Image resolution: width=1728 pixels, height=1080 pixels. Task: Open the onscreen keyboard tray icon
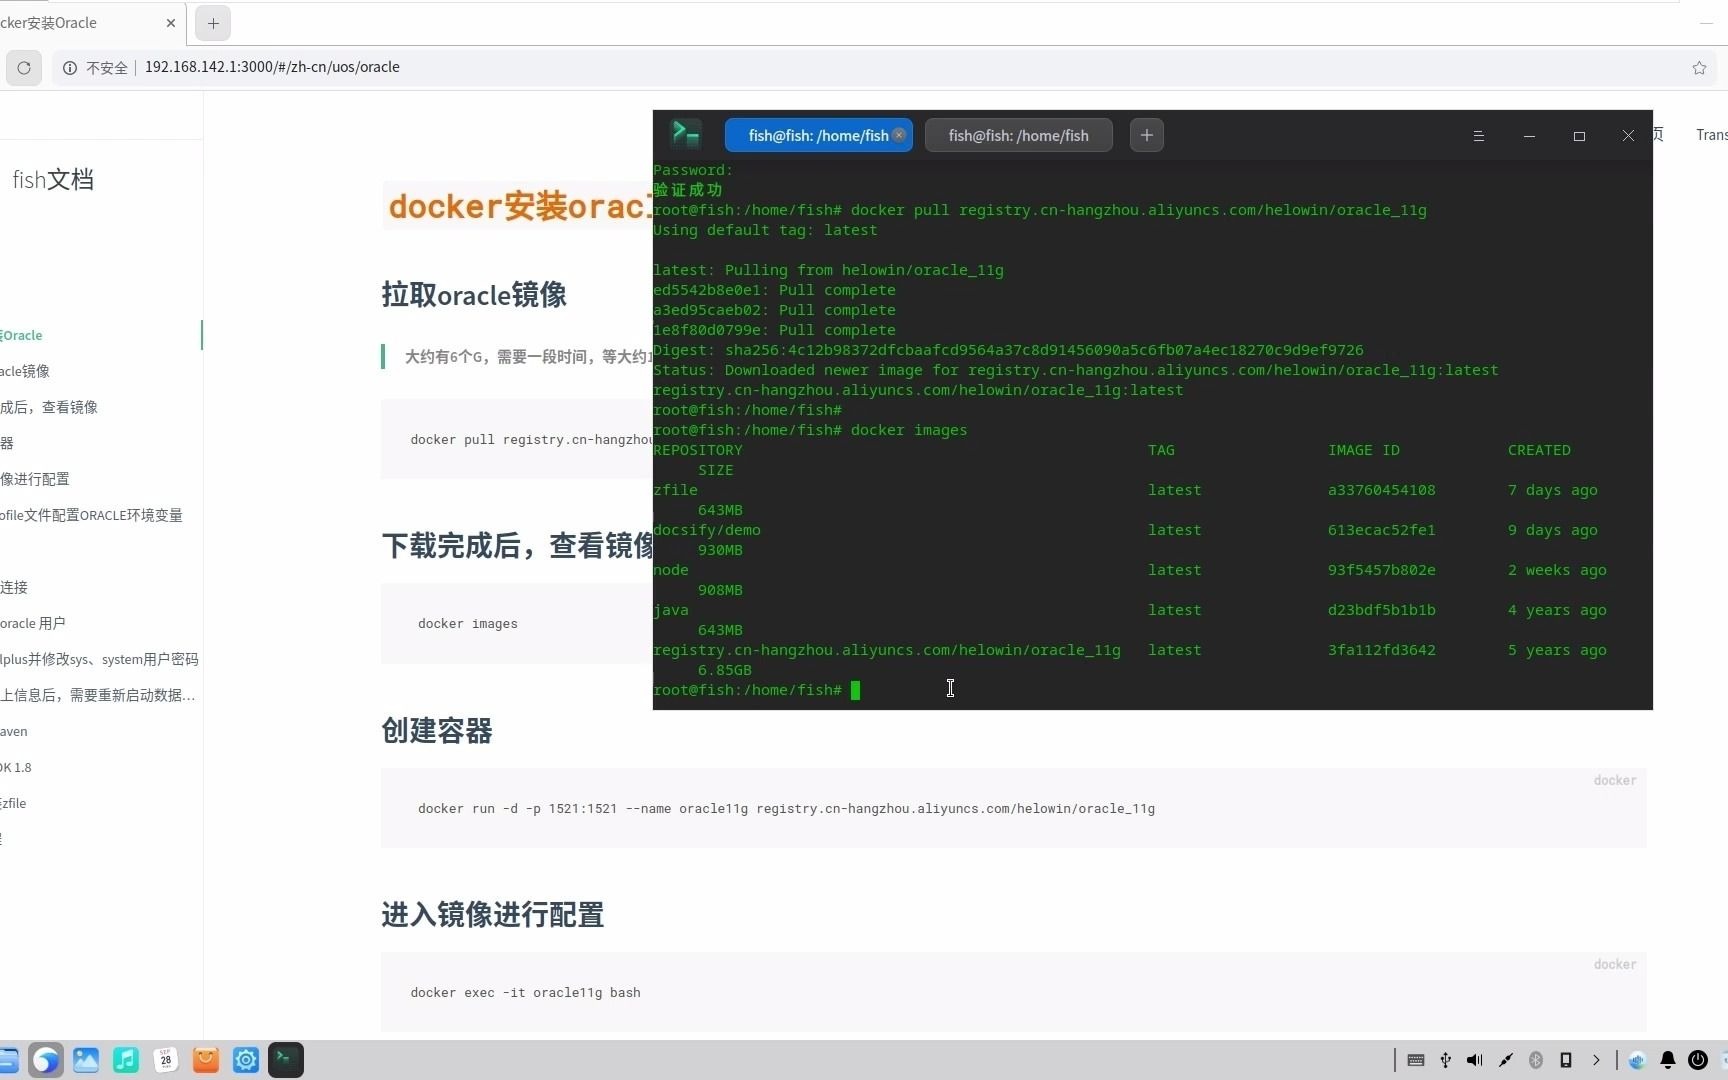pos(1416,1060)
